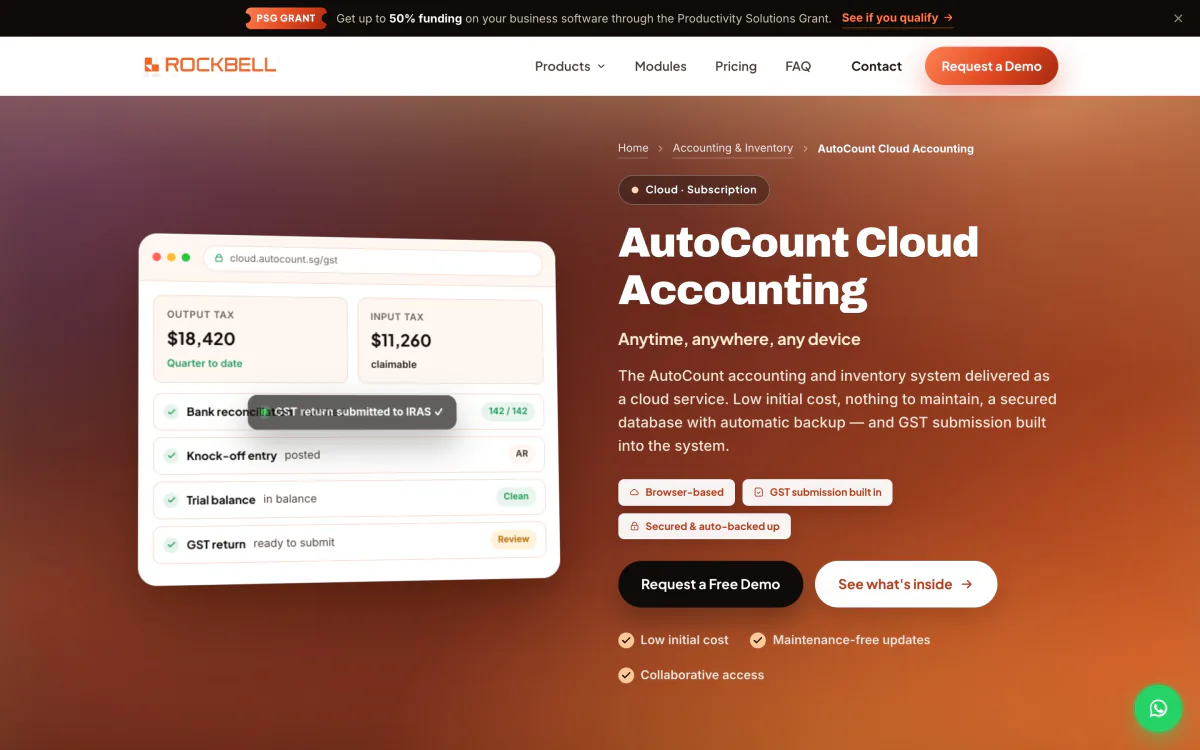1200x750 pixels.
Task: Click the check icon beside Maintenance-free updates
Action: coord(758,640)
